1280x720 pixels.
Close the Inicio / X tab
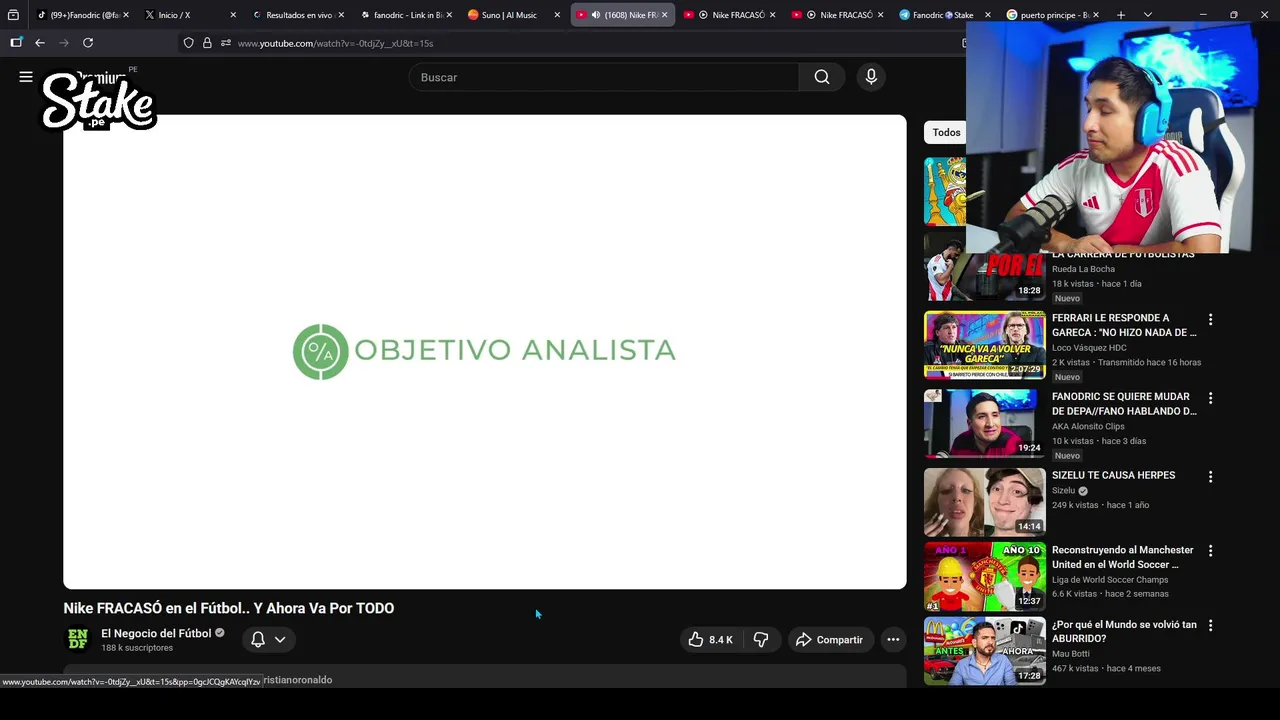tap(233, 15)
